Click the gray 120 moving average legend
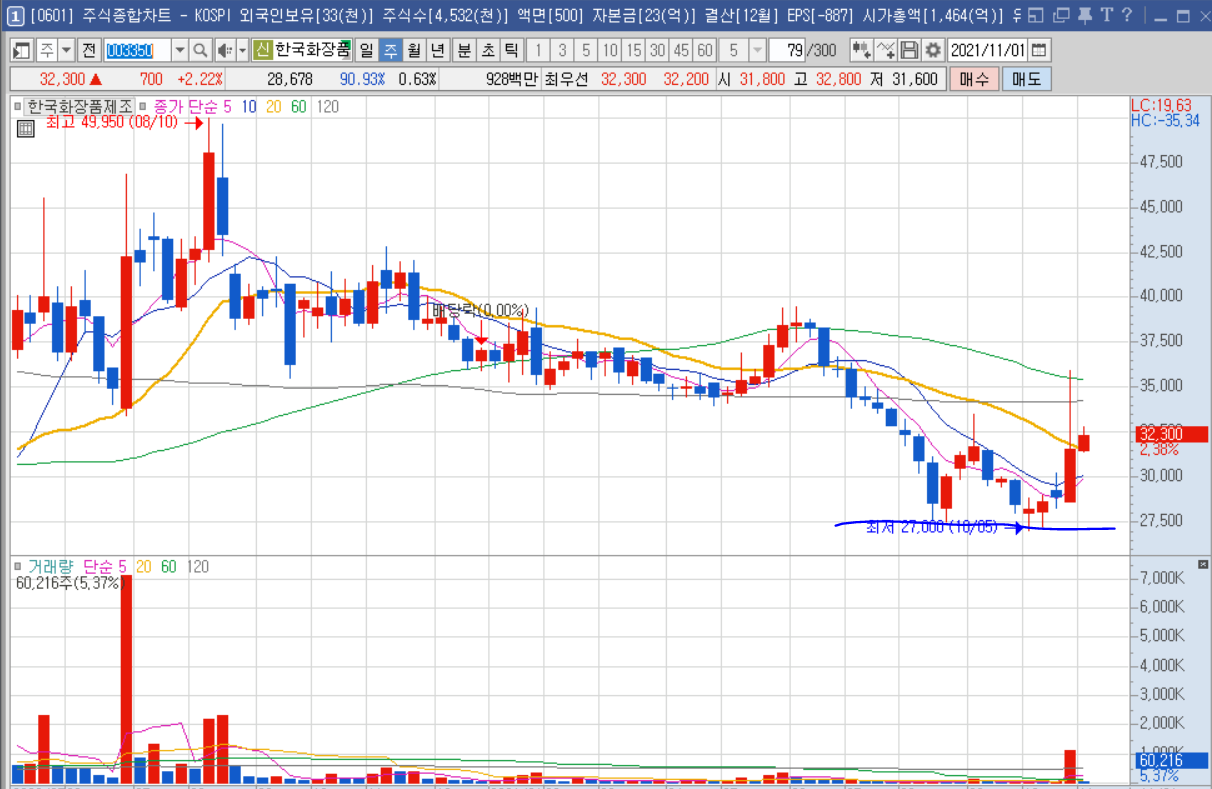This screenshot has width=1212, height=789. [327, 106]
